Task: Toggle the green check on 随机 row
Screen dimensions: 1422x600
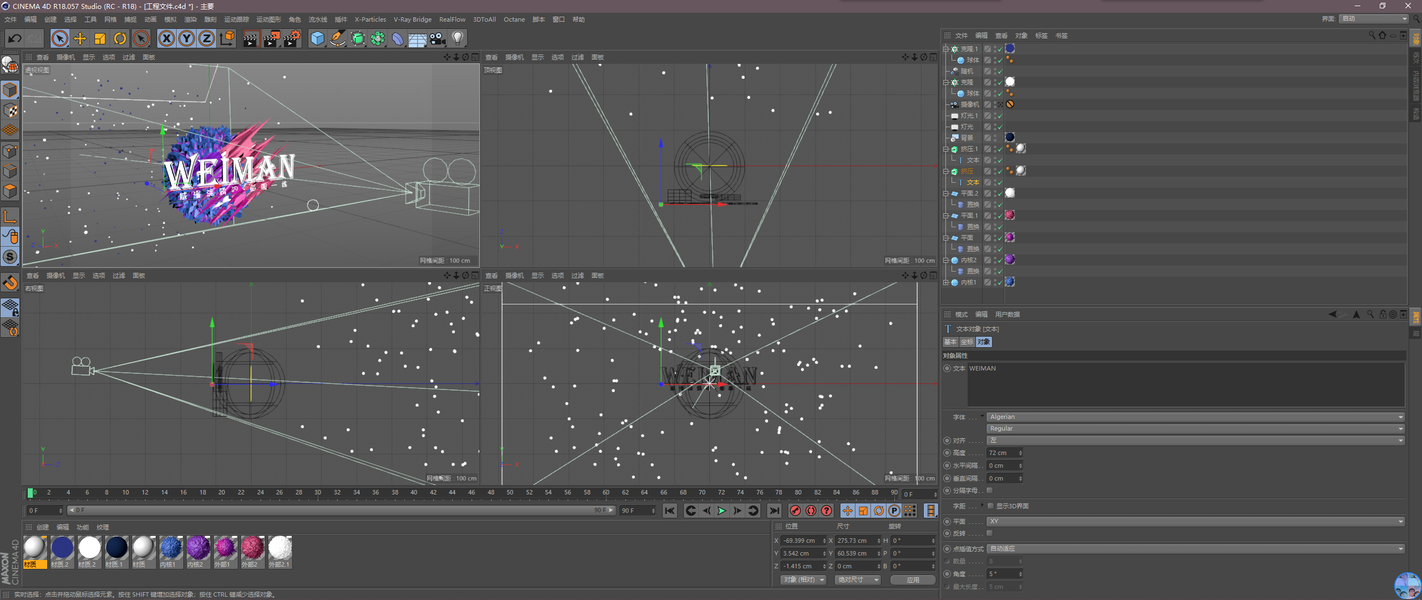Action: (x=998, y=72)
